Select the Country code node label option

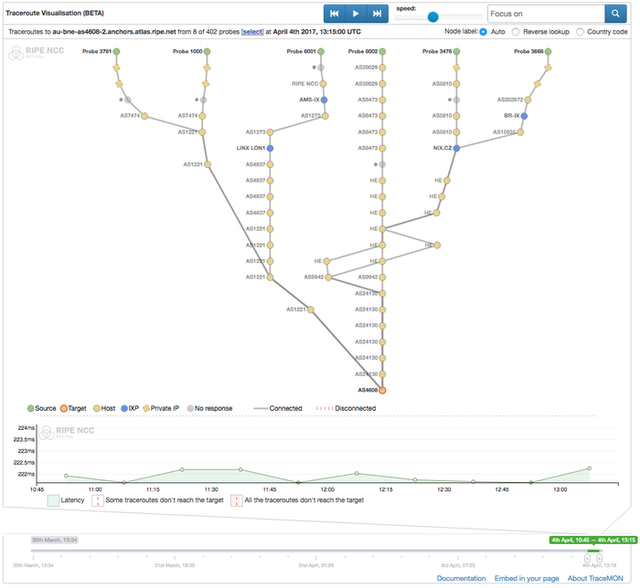point(580,32)
